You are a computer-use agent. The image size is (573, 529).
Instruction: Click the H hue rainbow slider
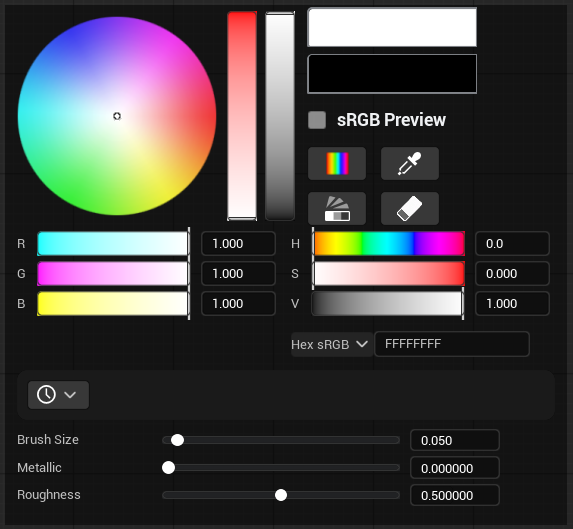[x=388, y=243]
